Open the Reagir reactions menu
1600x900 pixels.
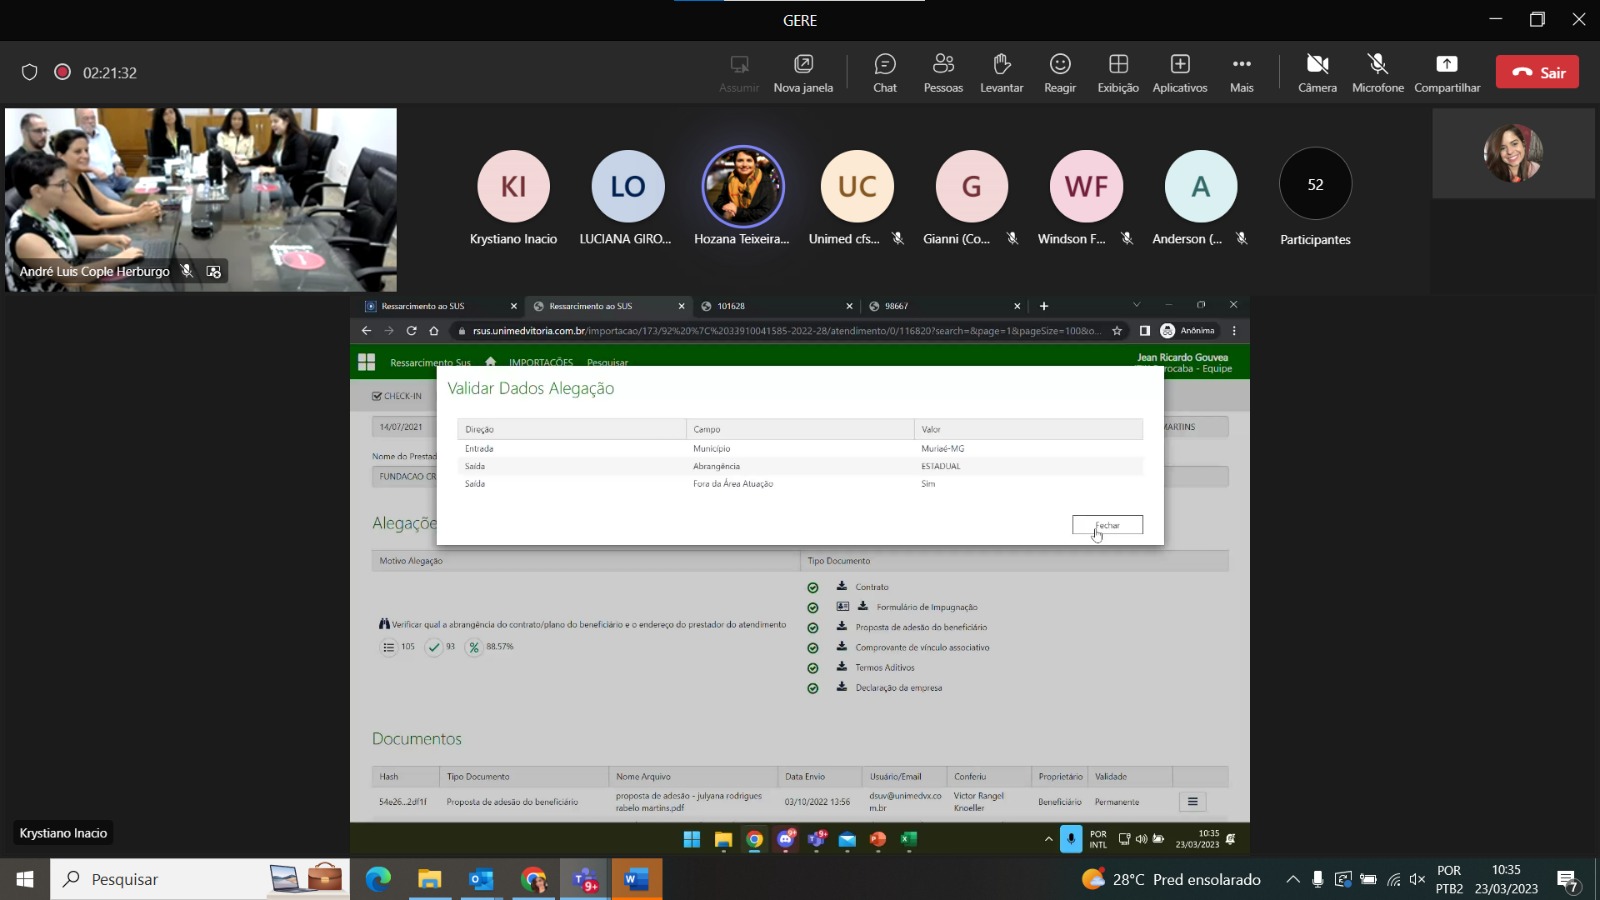pos(1060,72)
